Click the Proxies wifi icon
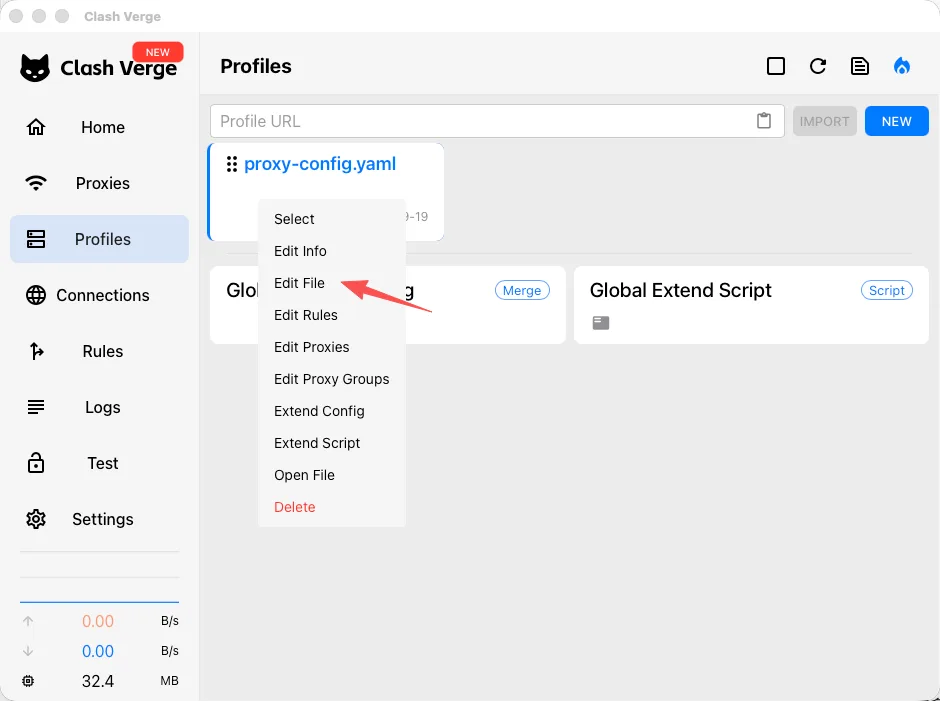Screen dimensions: 940x701 36,183
